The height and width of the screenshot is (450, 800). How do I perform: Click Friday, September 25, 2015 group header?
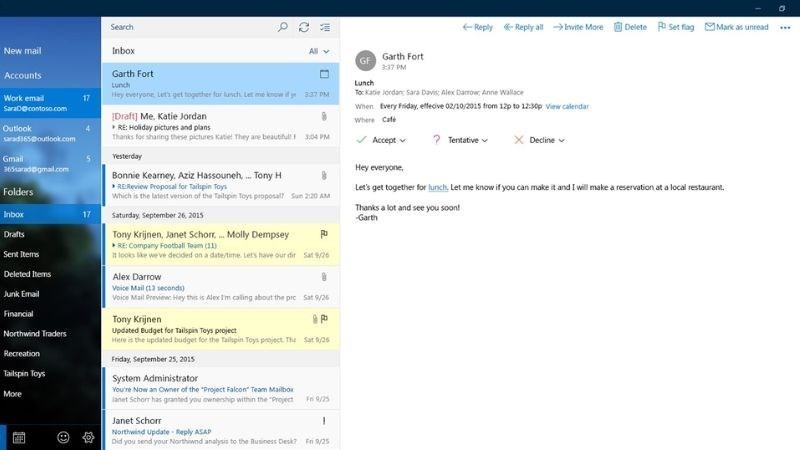220,359
